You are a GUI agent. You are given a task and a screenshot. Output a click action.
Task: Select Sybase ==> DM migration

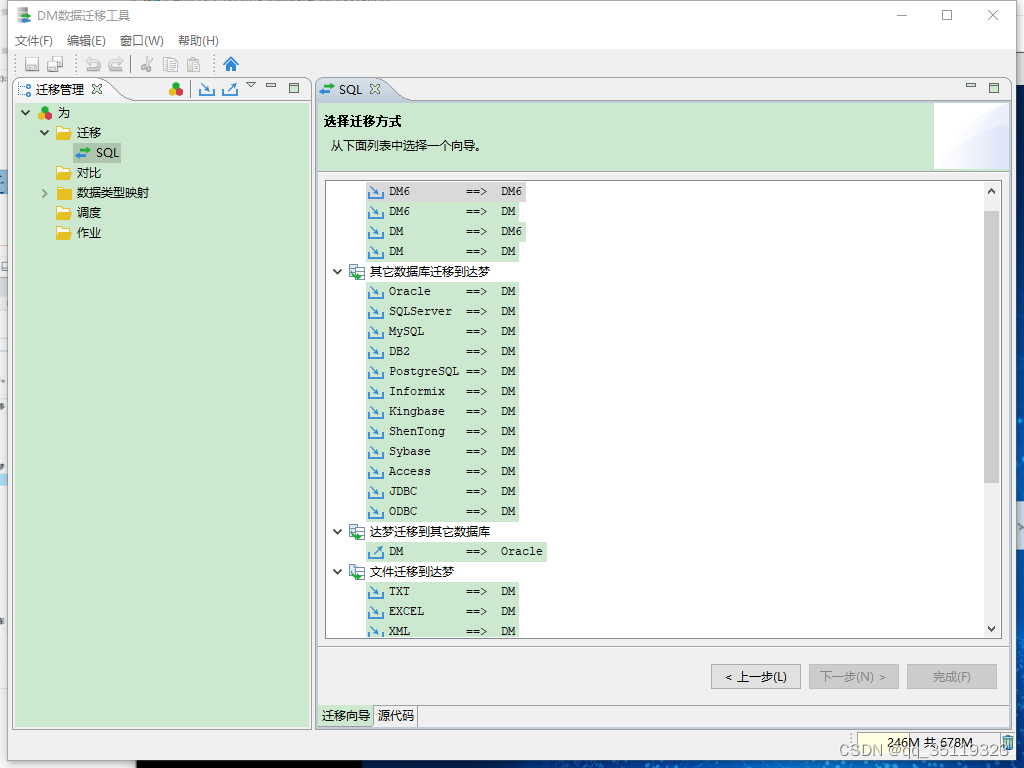click(x=443, y=452)
